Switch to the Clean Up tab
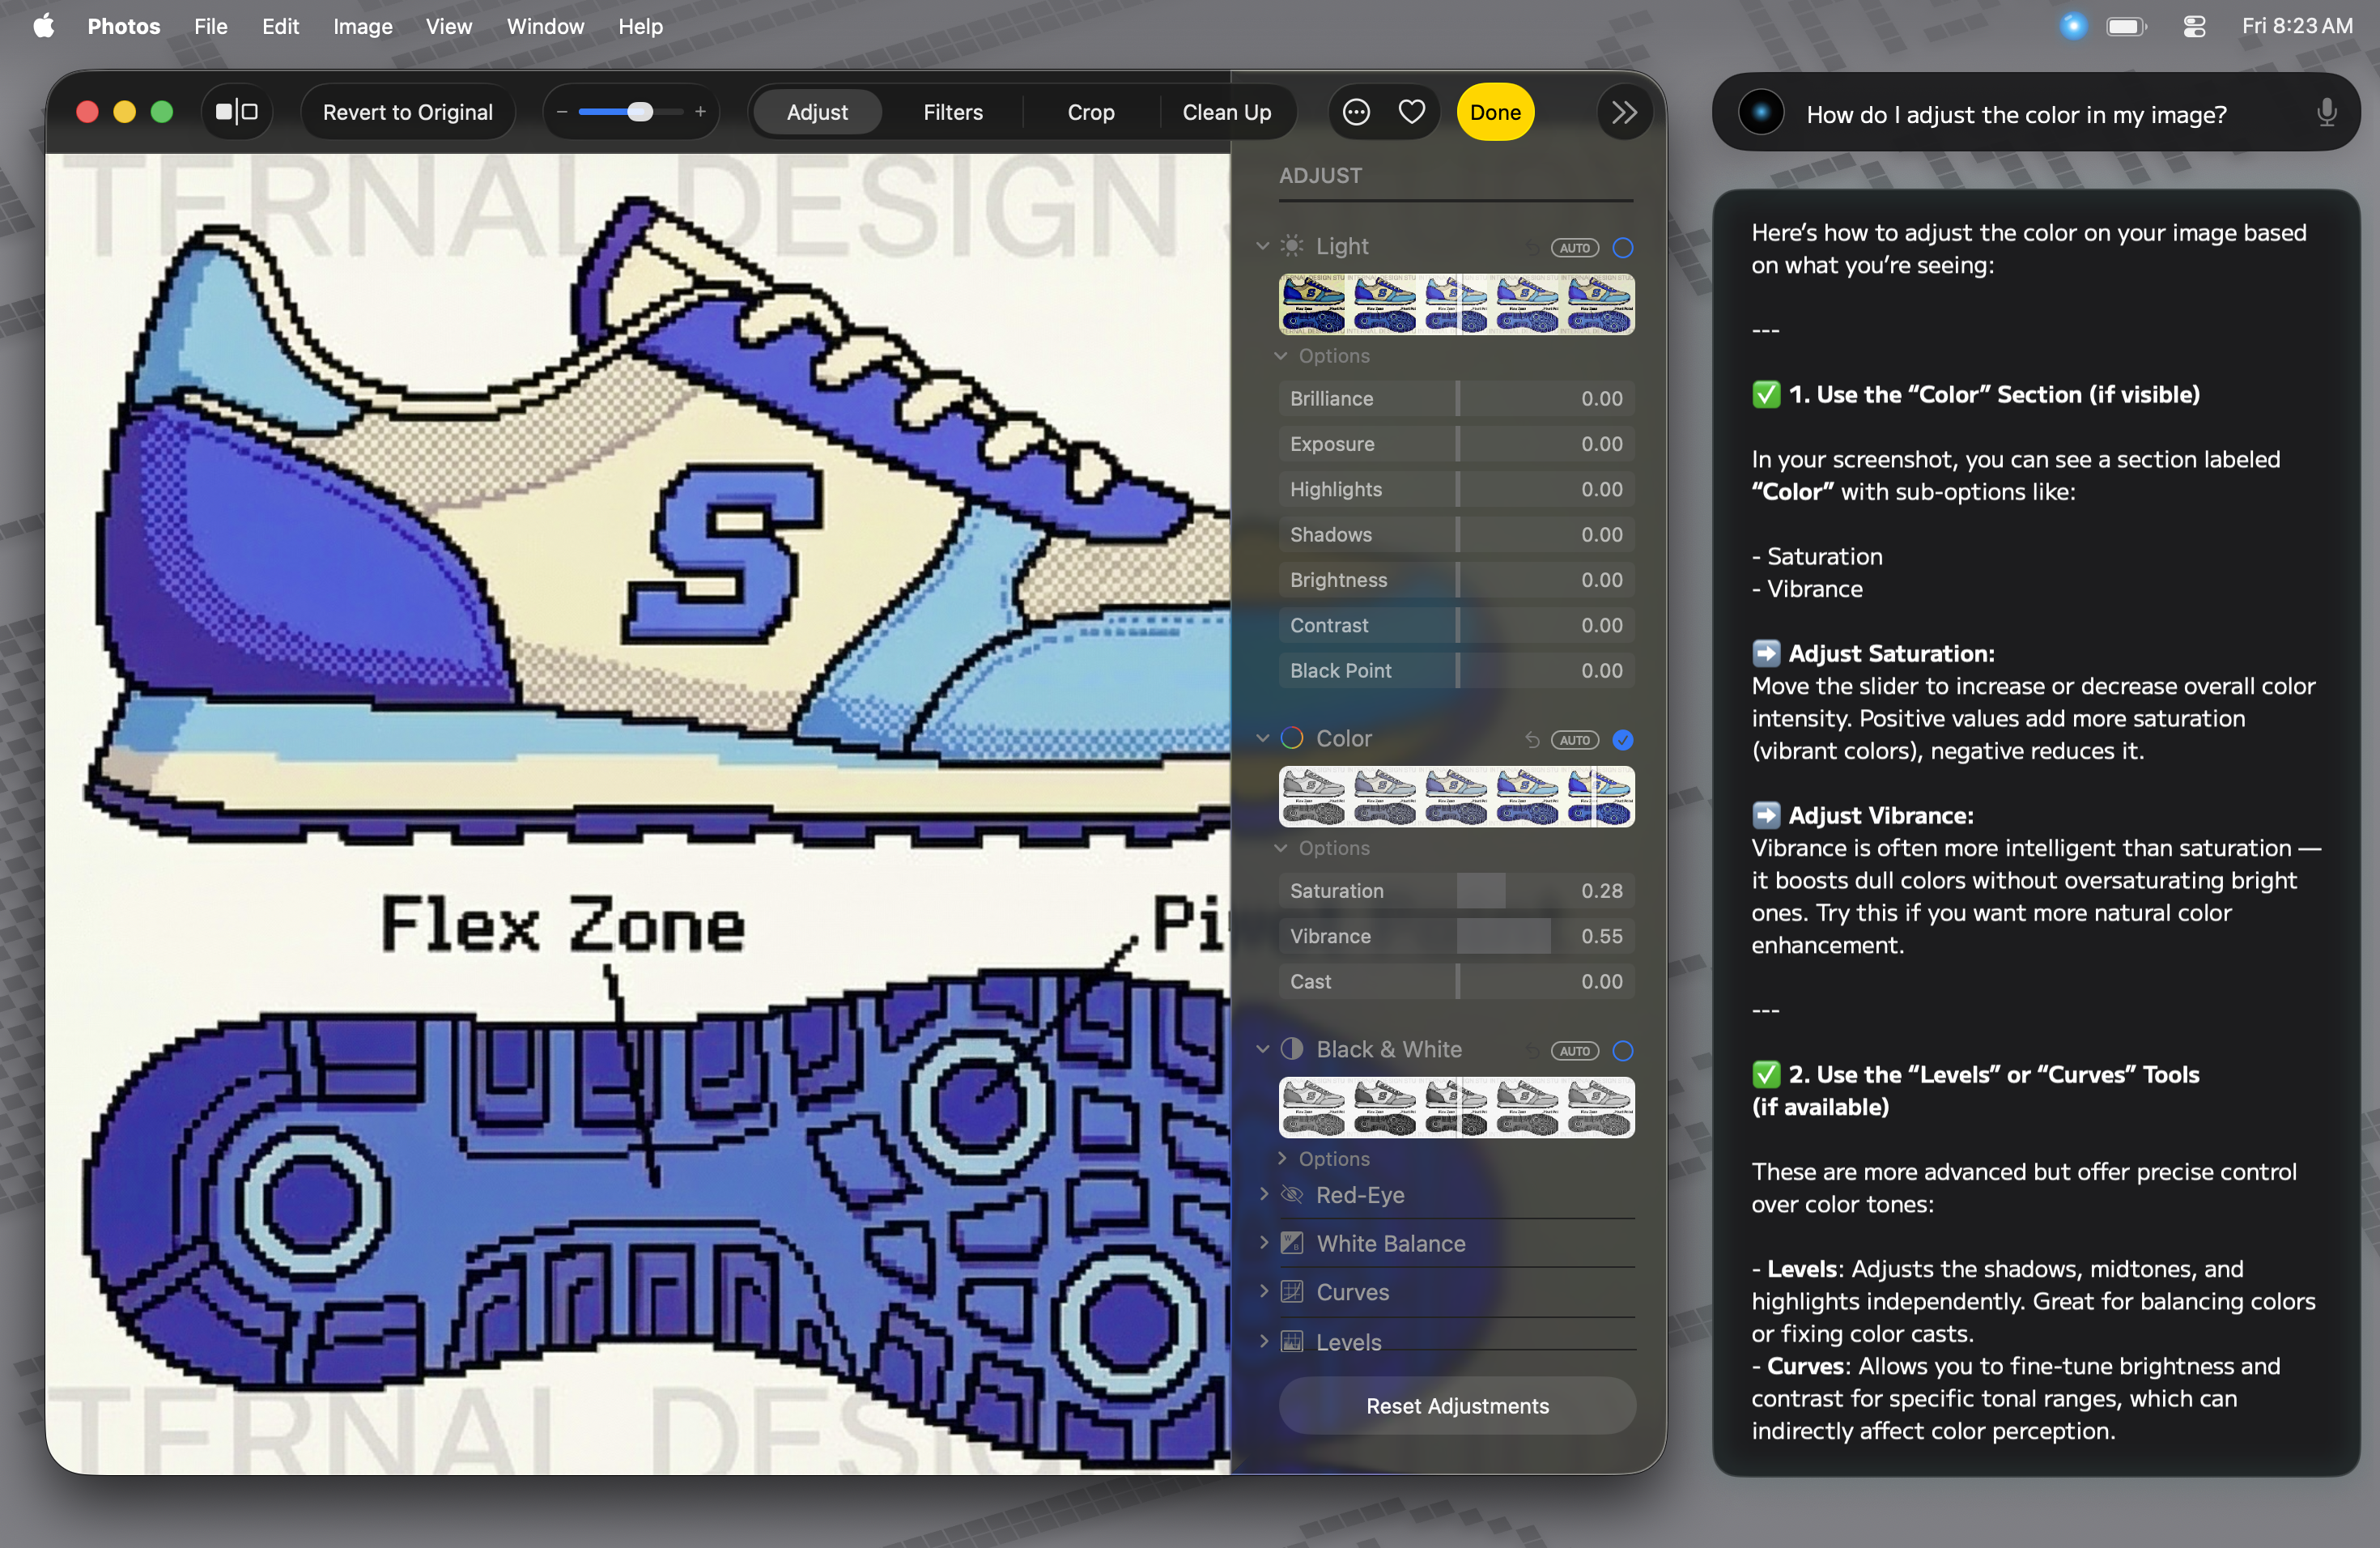This screenshot has height=1548, width=2380. point(1226,112)
